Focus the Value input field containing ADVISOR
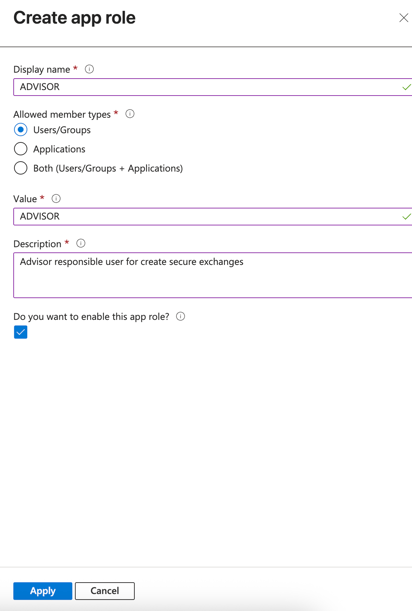 [x=212, y=216]
